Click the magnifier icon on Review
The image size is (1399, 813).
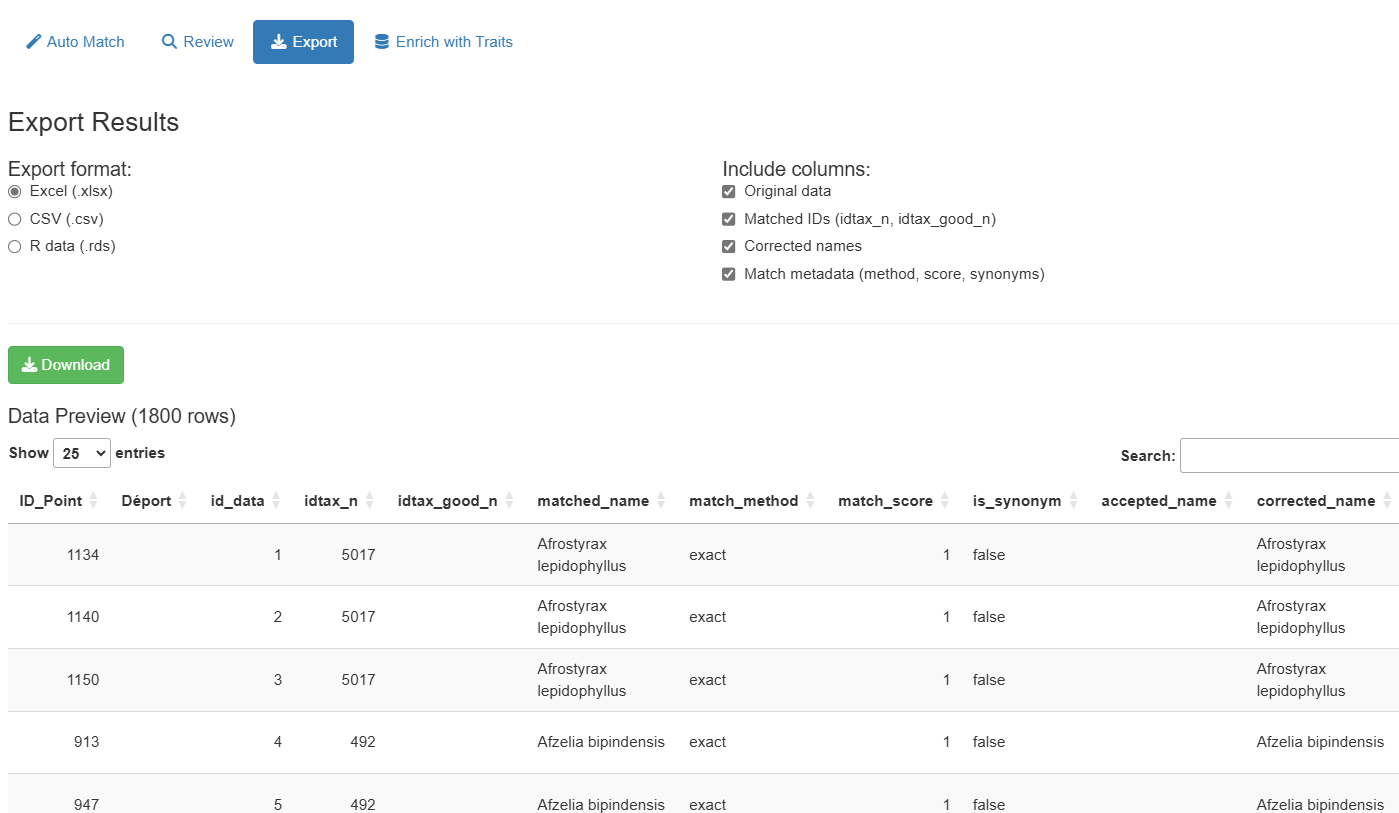(169, 42)
